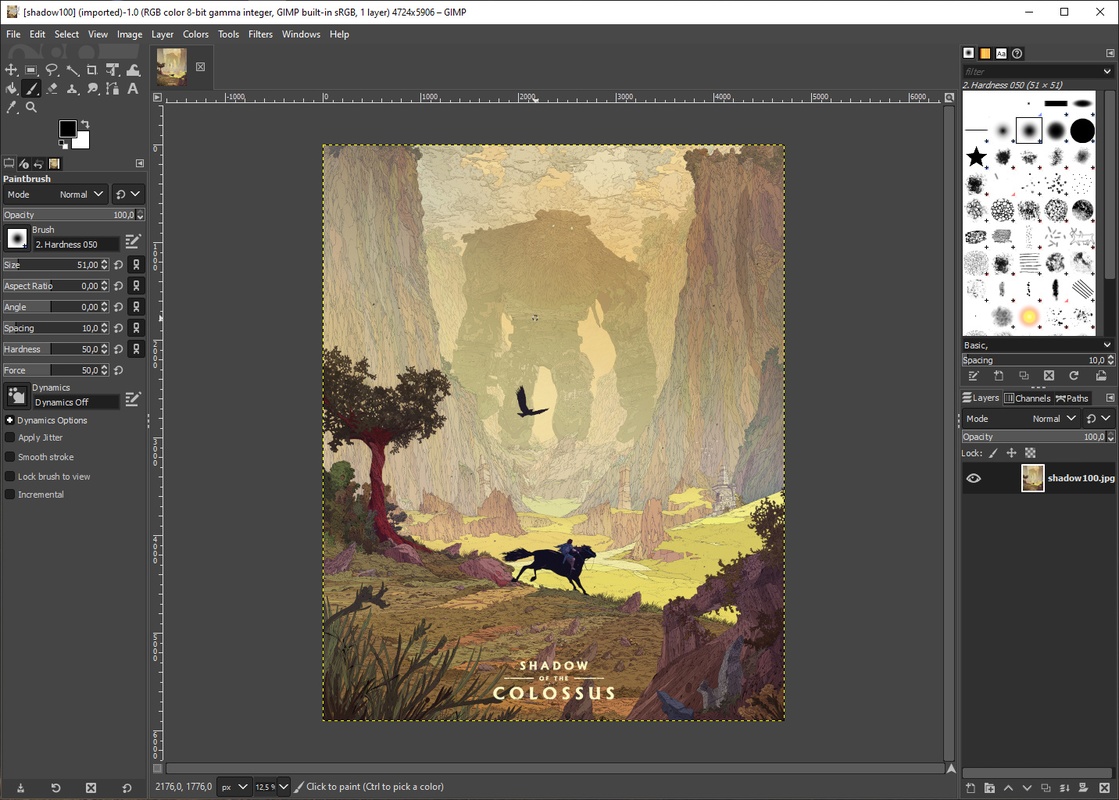Choose the Bucket Fill tool

point(12,89)
